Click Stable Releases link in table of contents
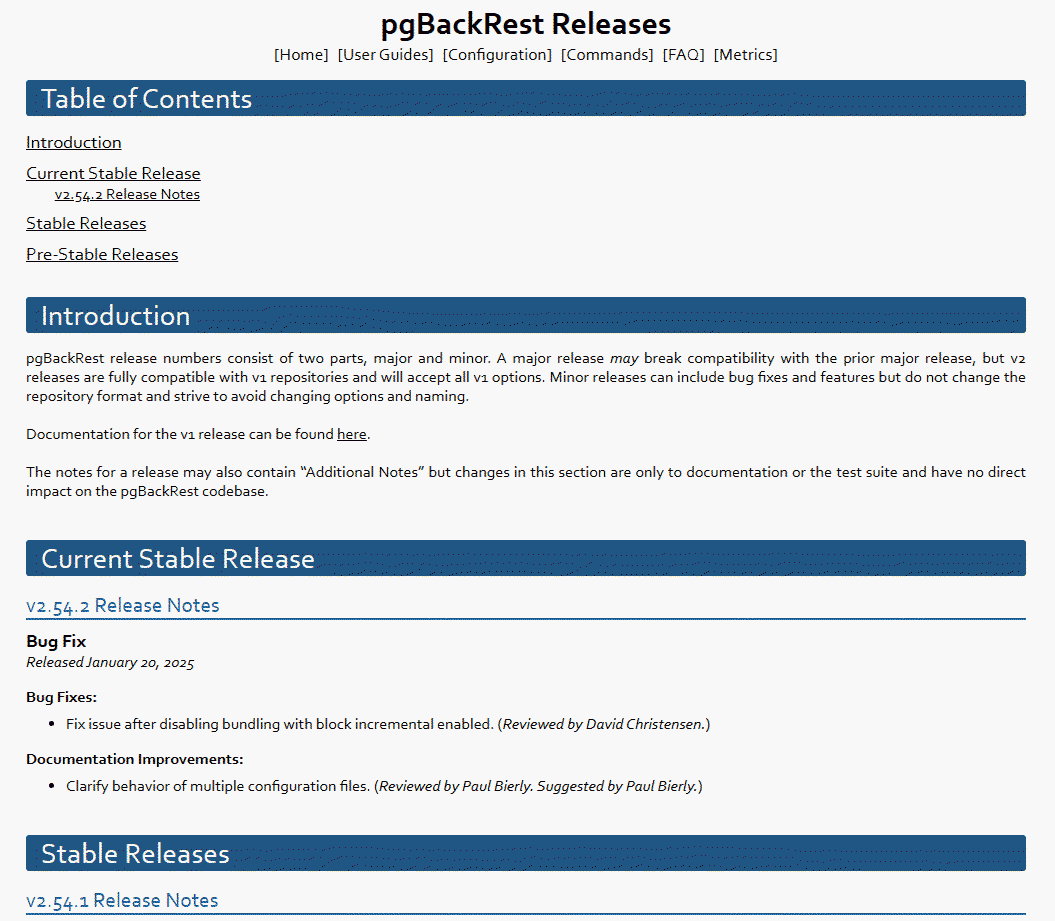The width and height of the screenshot is (1055, 921). click(86, 224)
